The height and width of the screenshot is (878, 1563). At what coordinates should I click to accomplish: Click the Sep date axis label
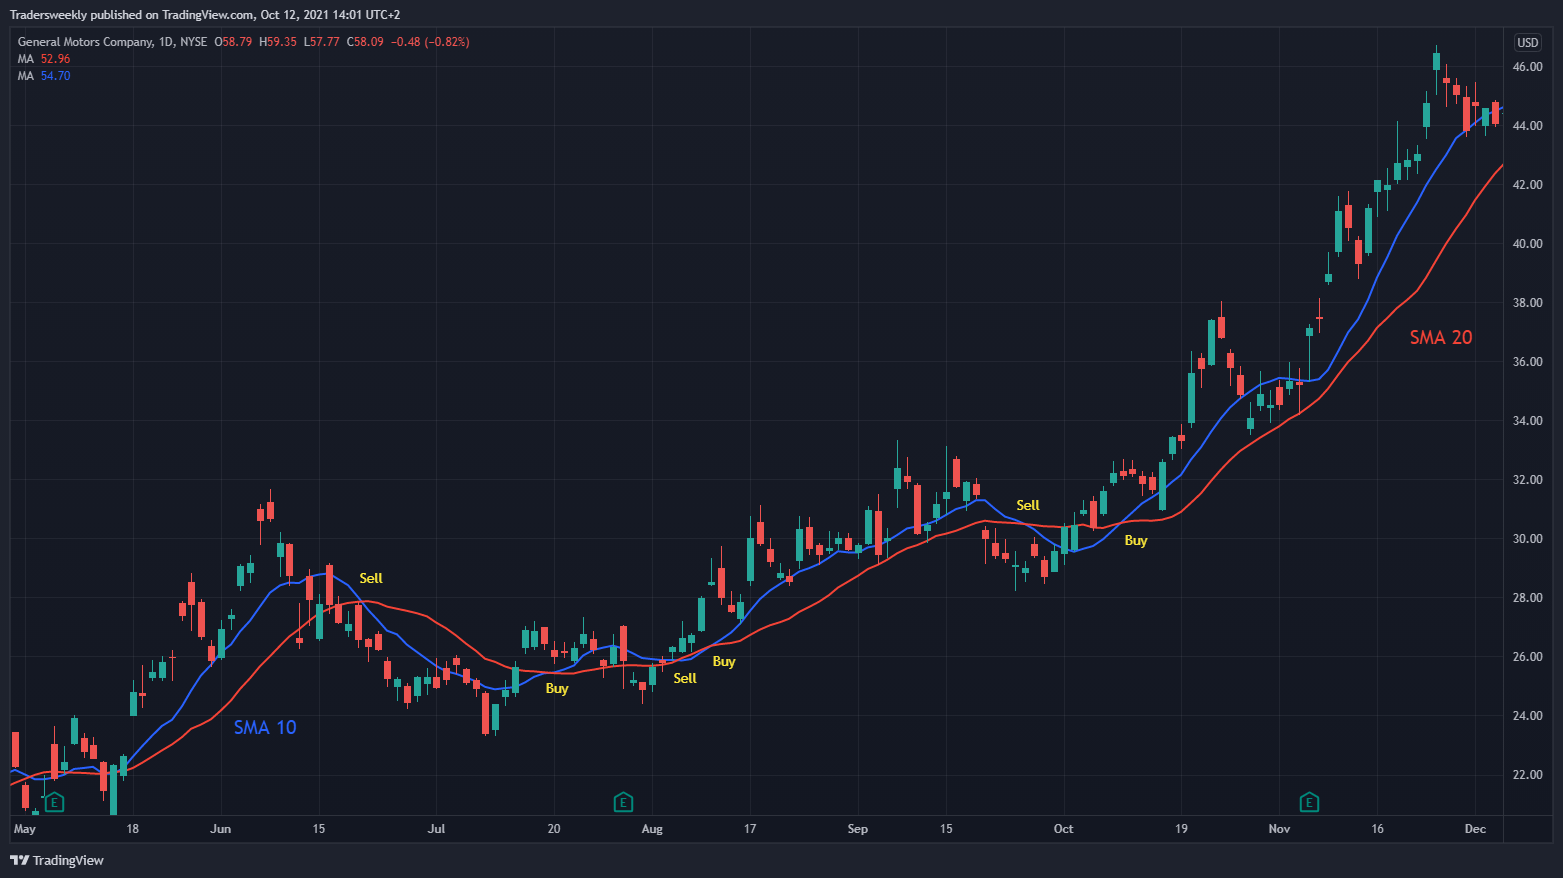click(858, 829)
